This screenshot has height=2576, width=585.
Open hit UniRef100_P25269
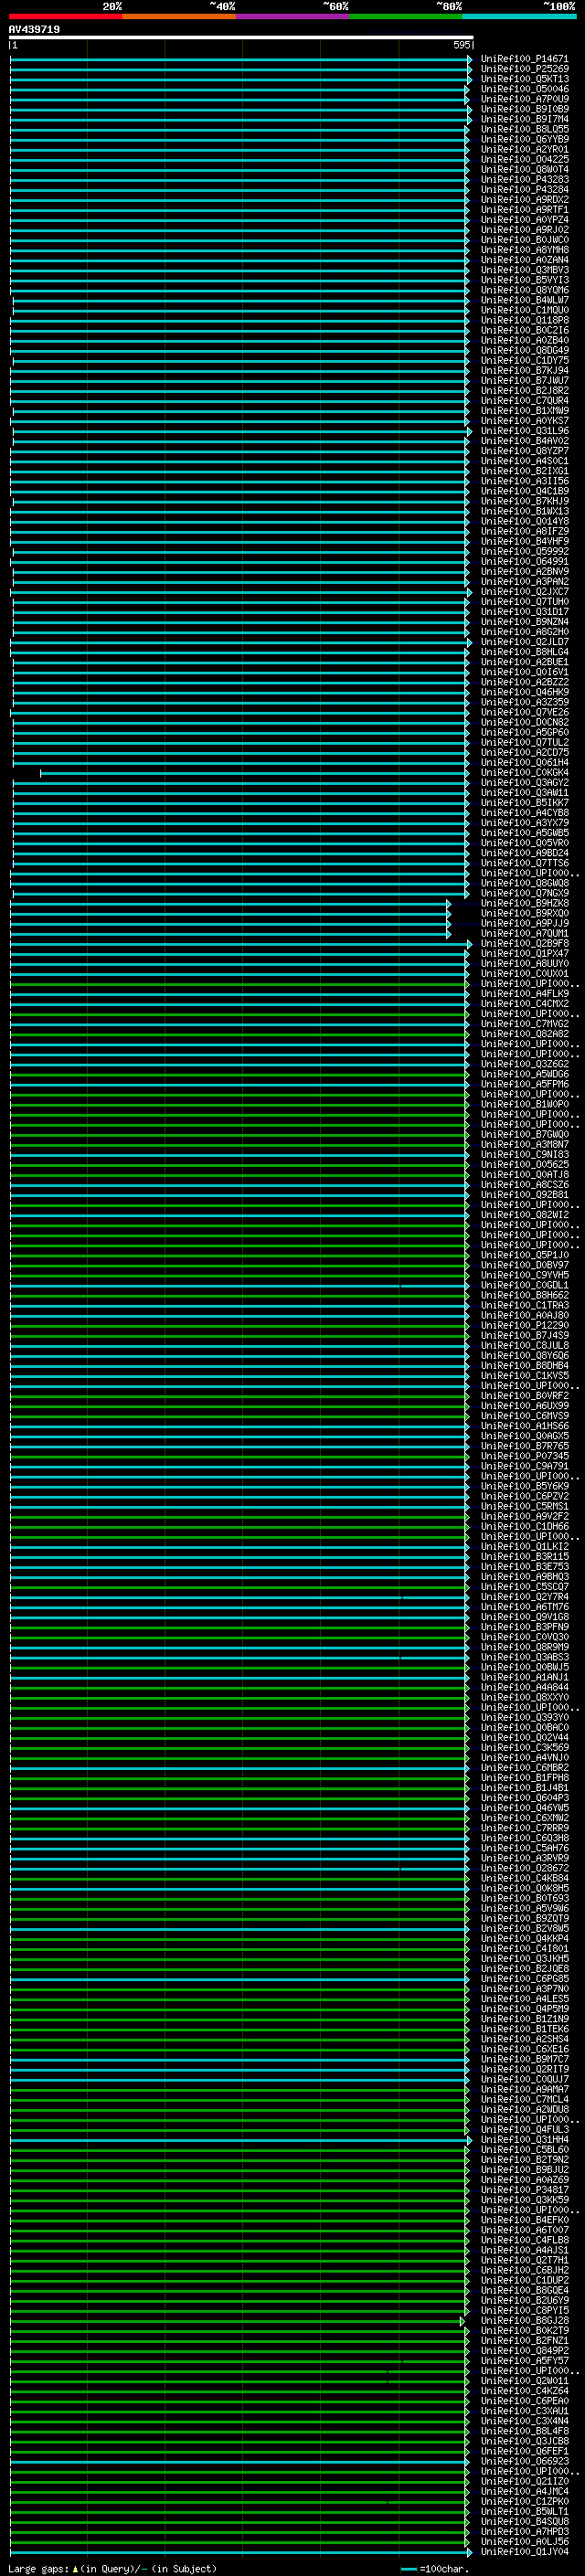pyautogui.click(x=524, y=69)
